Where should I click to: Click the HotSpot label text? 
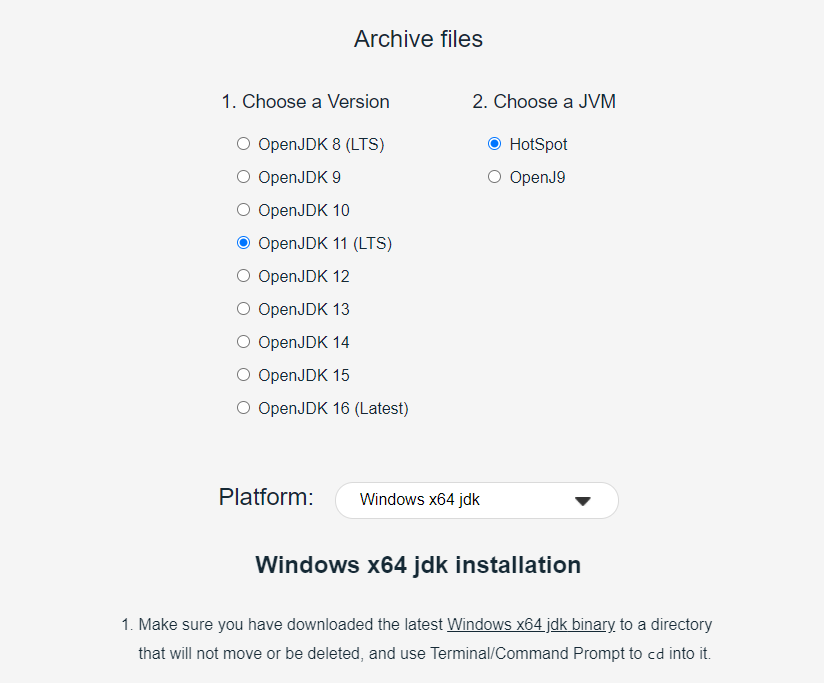(x=538, y=144)
